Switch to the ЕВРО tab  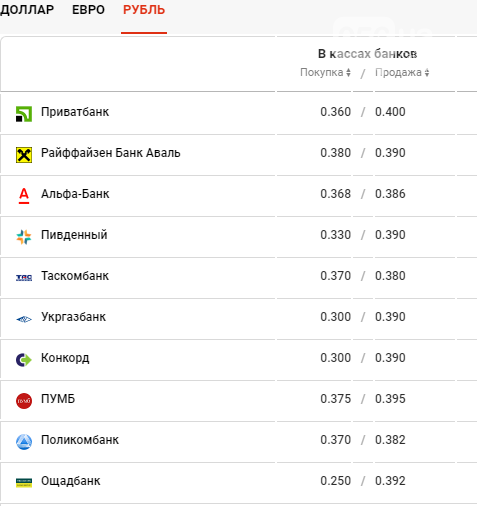click(88, 10)
